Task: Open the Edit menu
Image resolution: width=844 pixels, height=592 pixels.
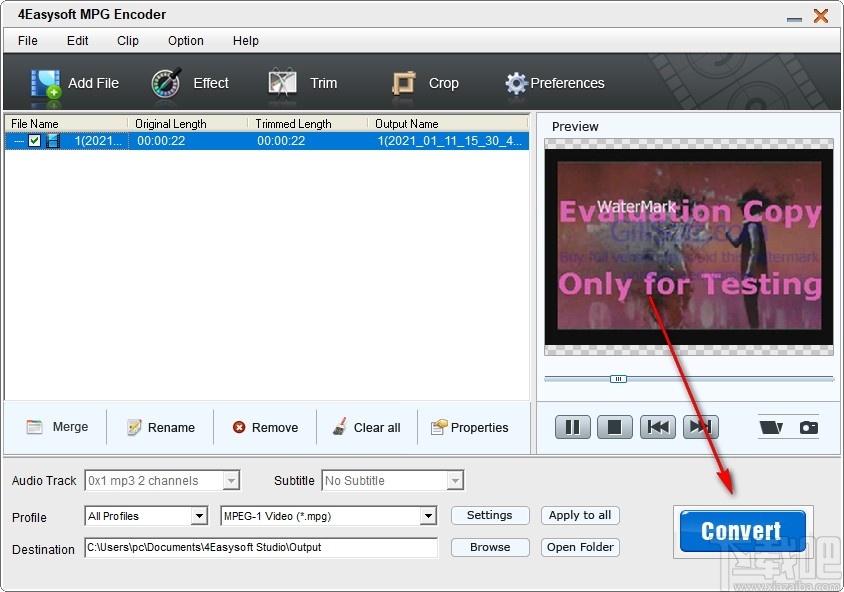Action: click(x=78, y=41)
